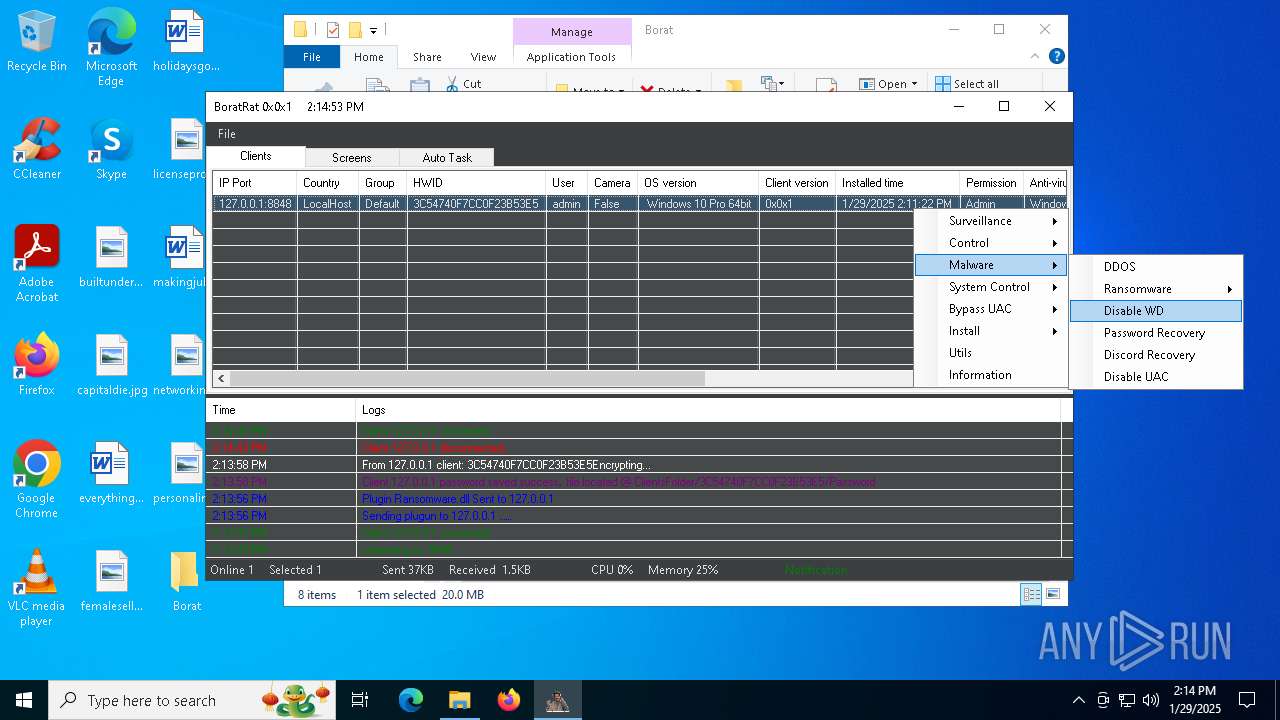Open the Quick Access Toolbar dropdown arrow
The image size is (1280, 720).
[x=374, y=30]
